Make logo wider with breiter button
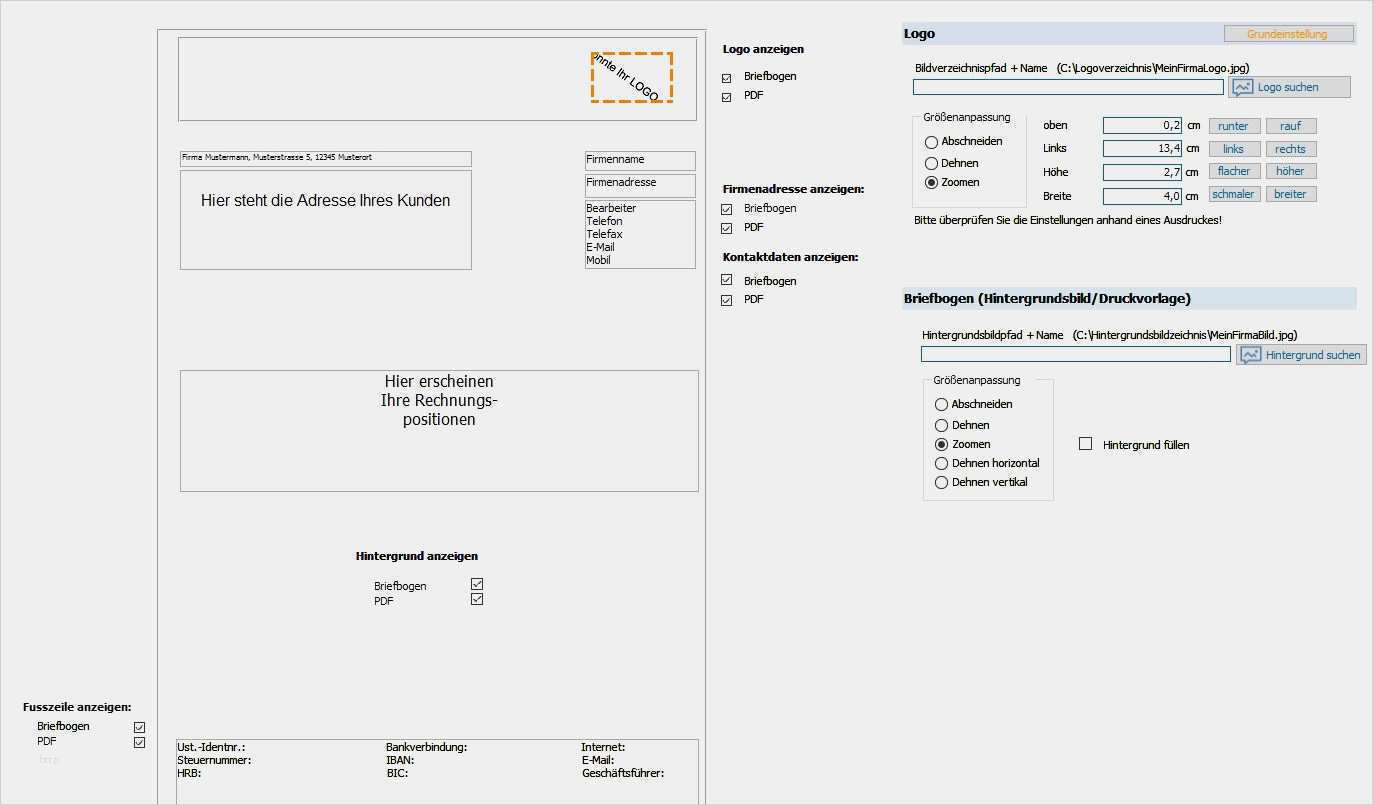The width and height of the screenshot is (1373, 805). coord(1290,194)
